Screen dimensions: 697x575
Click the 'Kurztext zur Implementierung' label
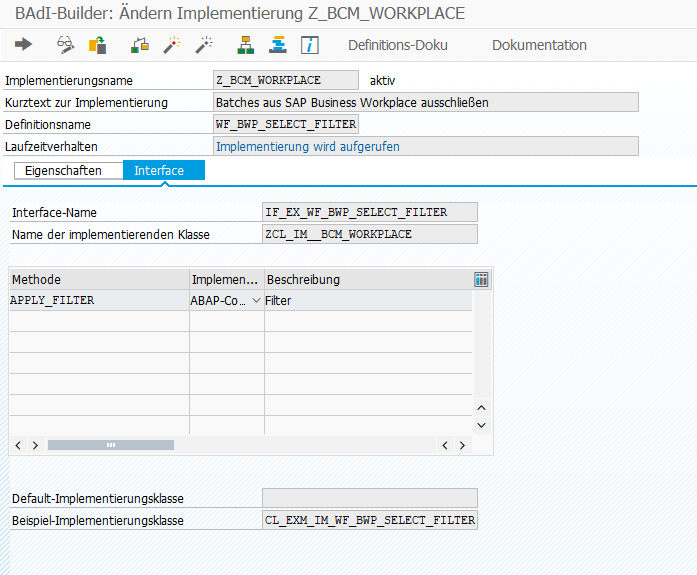click(86, 103)
